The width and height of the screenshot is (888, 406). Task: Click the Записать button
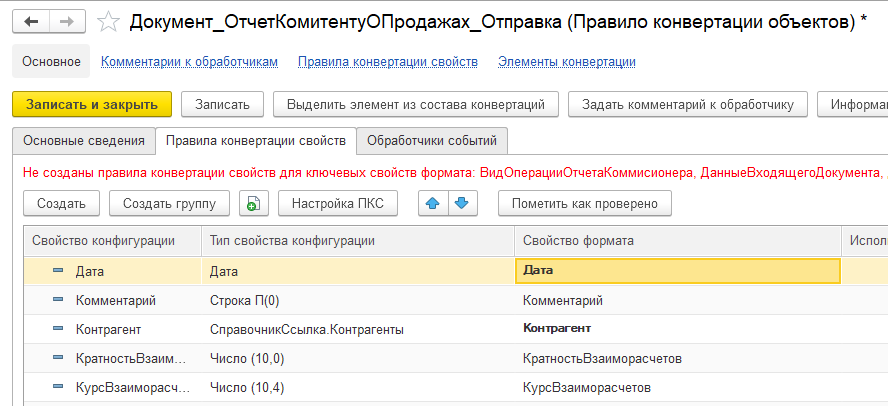[223, 104]
